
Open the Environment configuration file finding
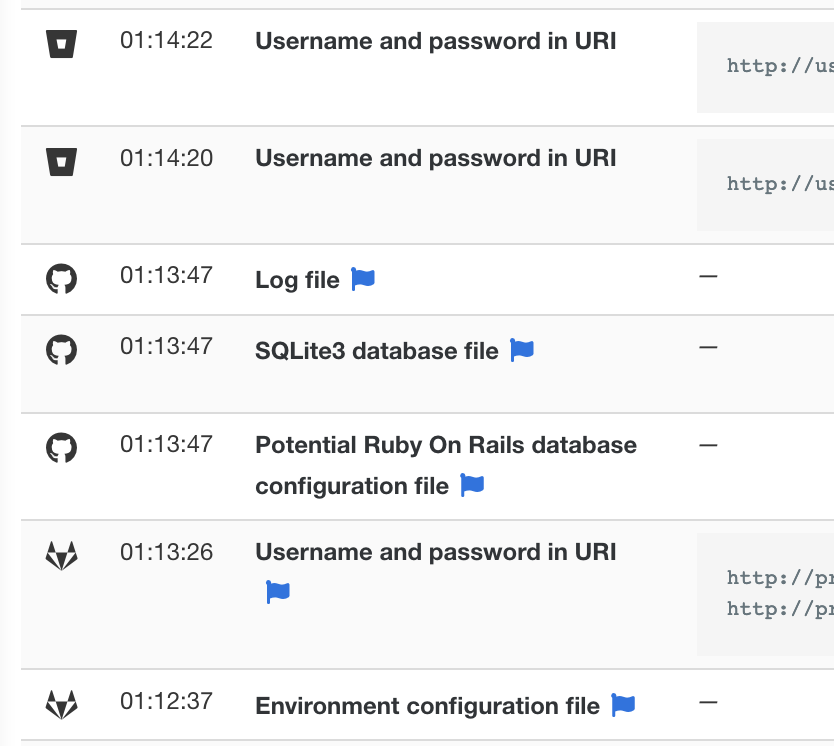click(427, 706)
